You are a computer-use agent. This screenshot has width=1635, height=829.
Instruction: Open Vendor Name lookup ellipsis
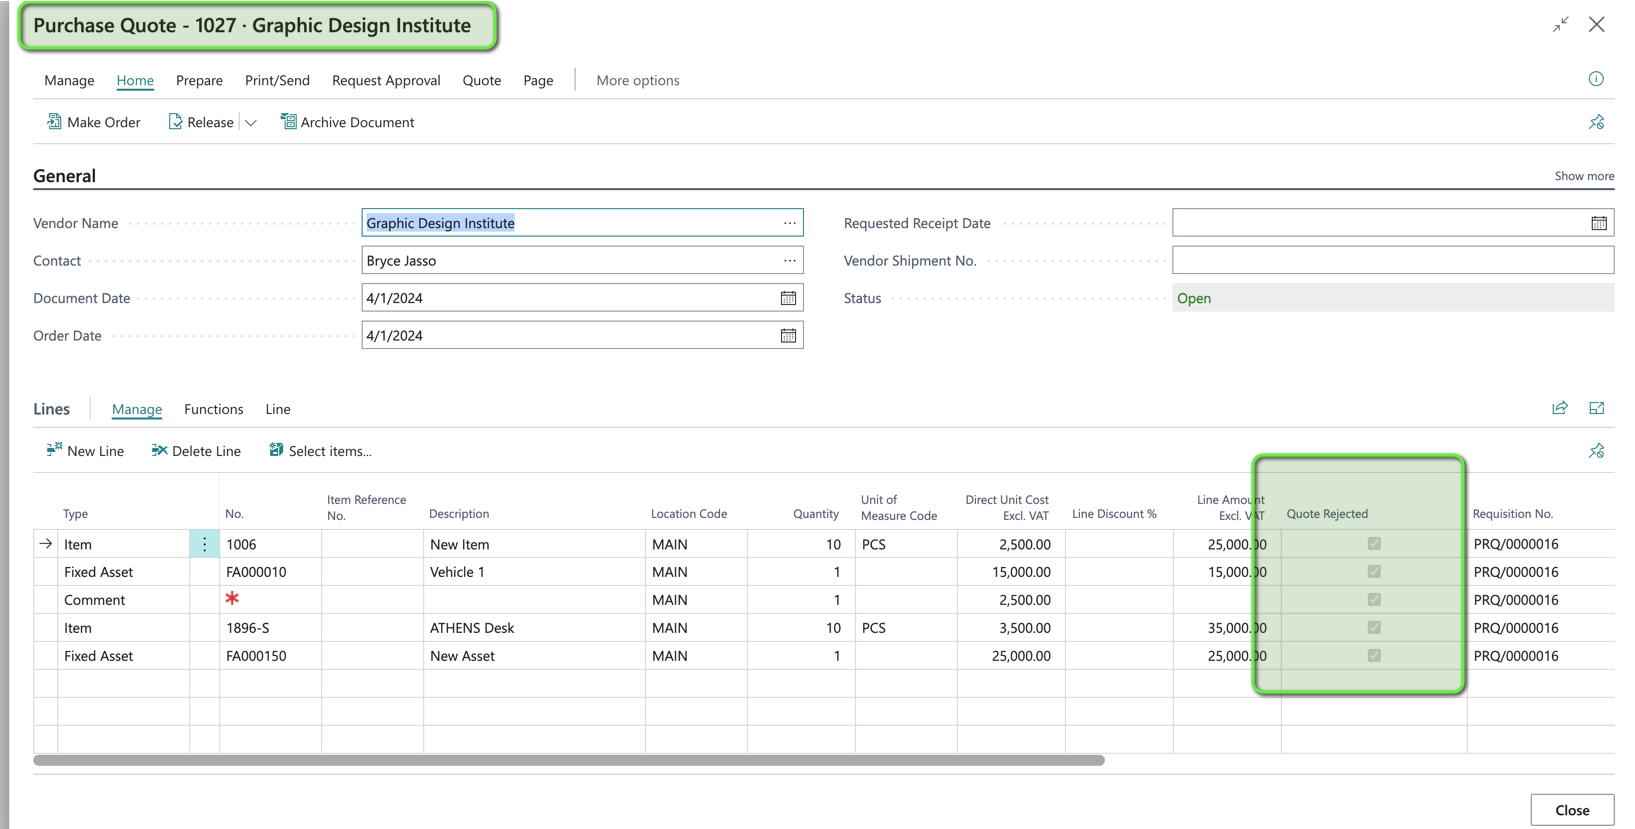pos(789,223)
